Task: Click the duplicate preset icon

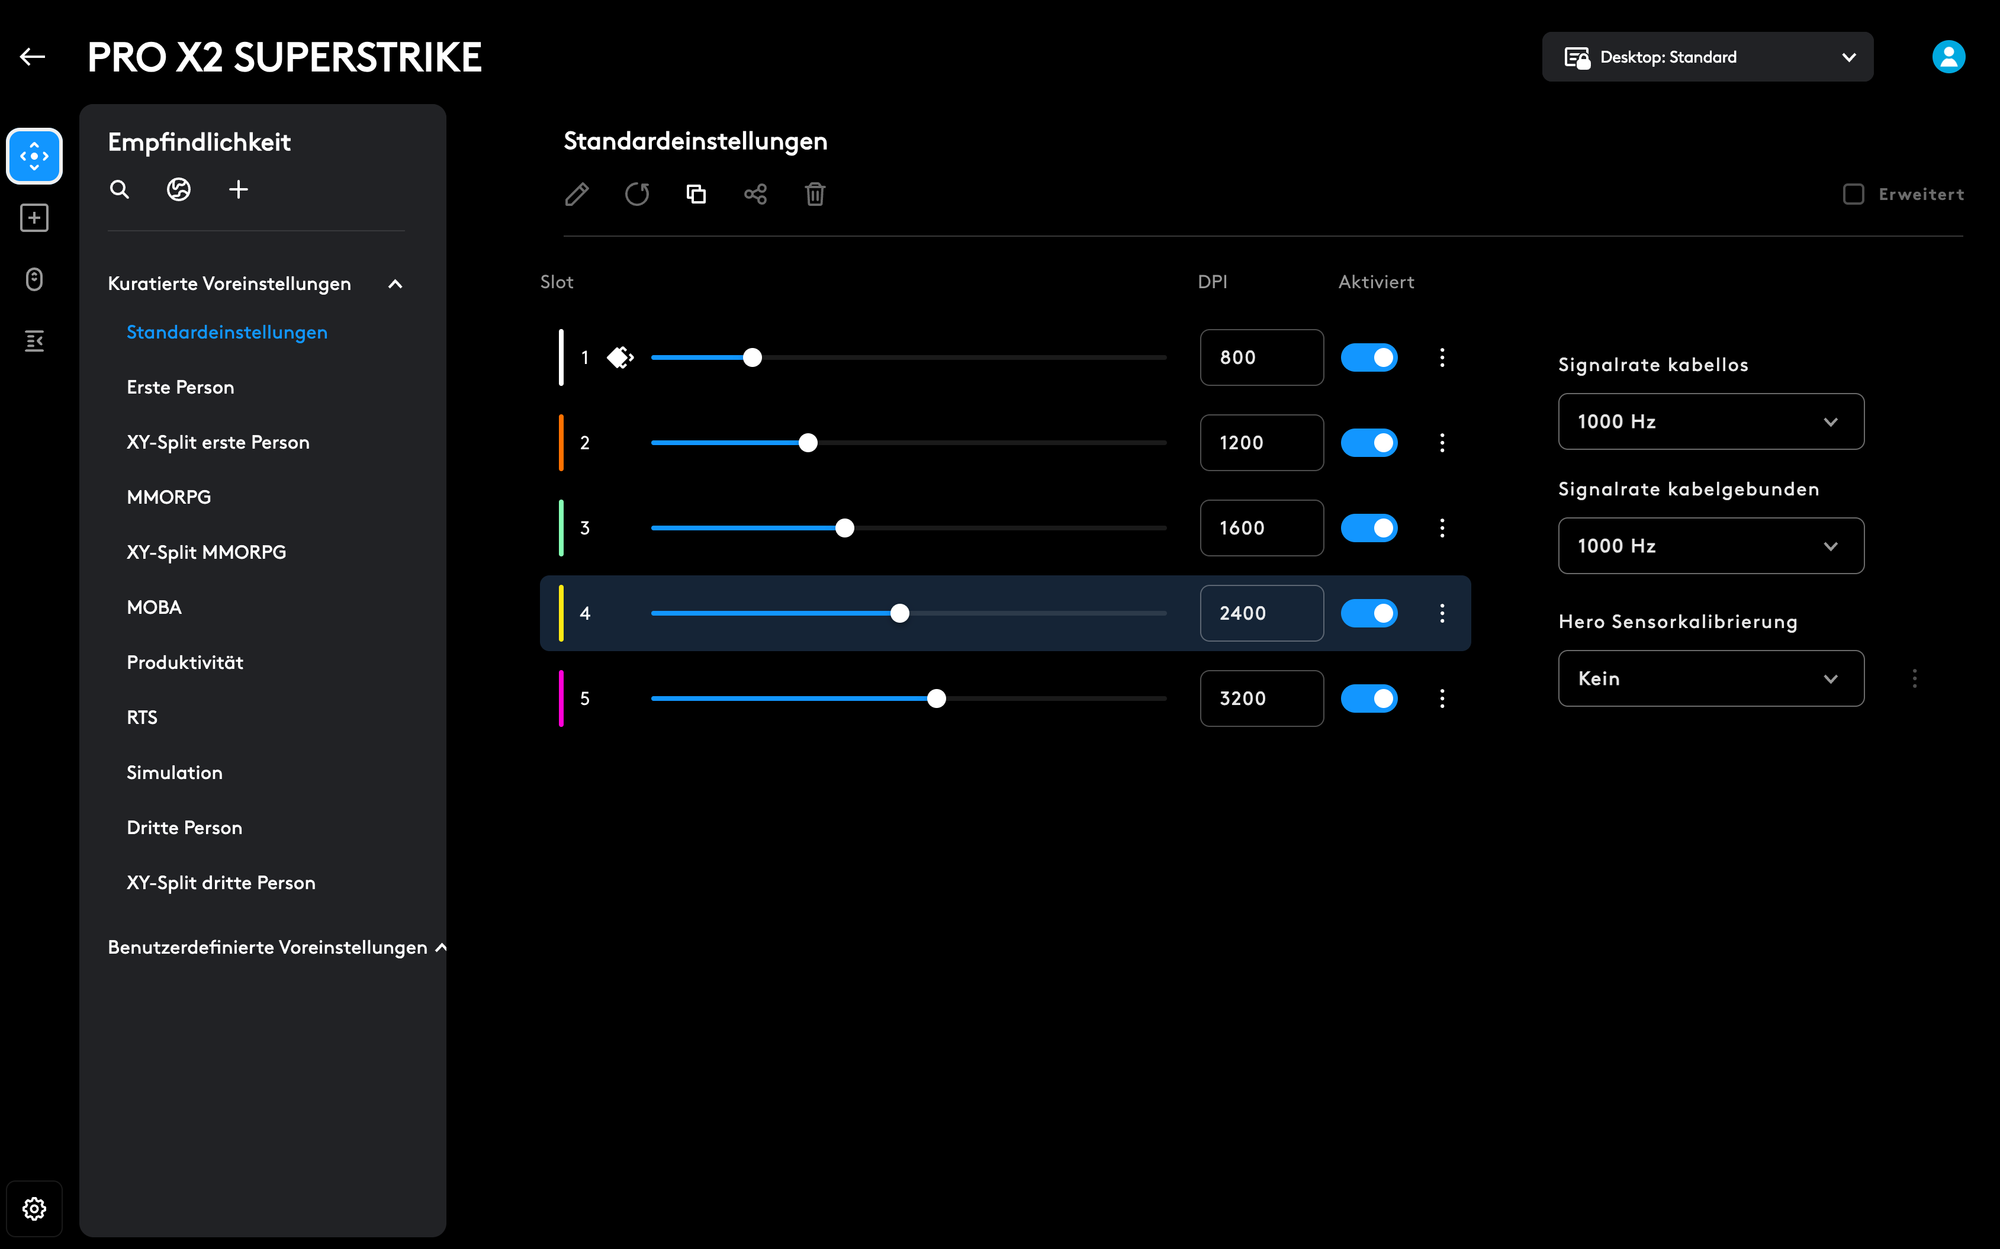Action: (x=696, y=194)
